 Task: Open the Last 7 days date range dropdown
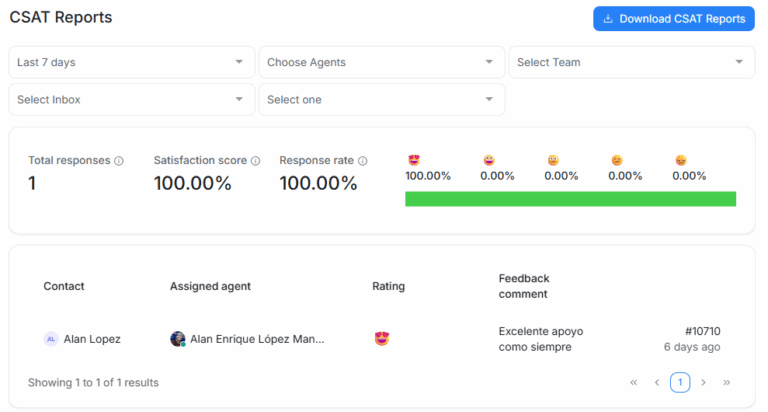[131, 62]
